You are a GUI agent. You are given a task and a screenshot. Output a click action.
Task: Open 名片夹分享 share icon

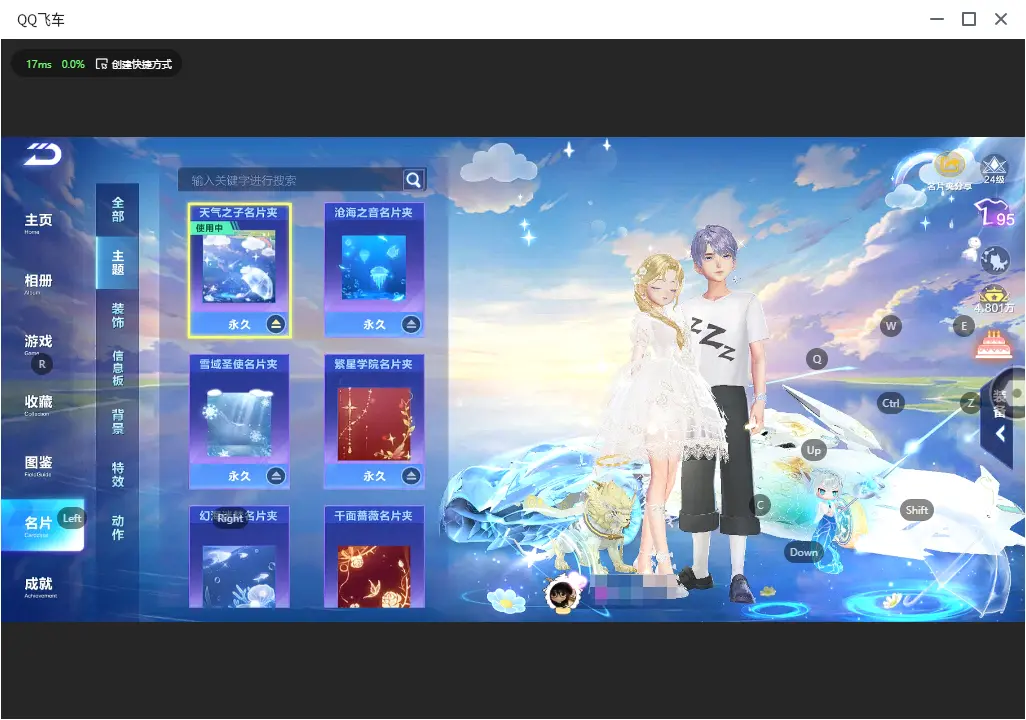949,171
